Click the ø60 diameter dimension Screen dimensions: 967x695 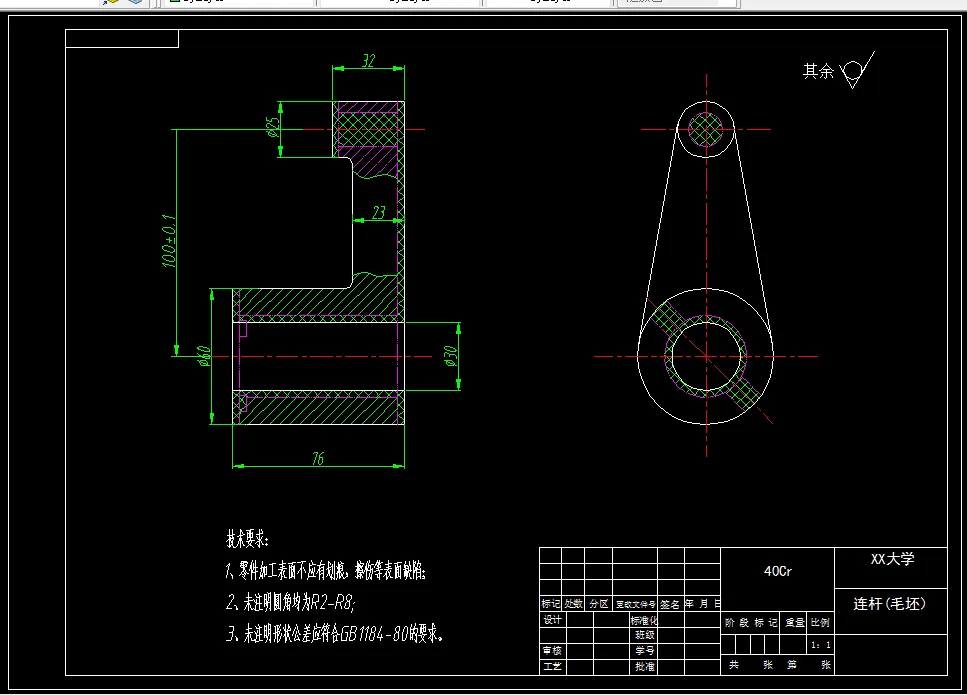[x=204, y=356]
